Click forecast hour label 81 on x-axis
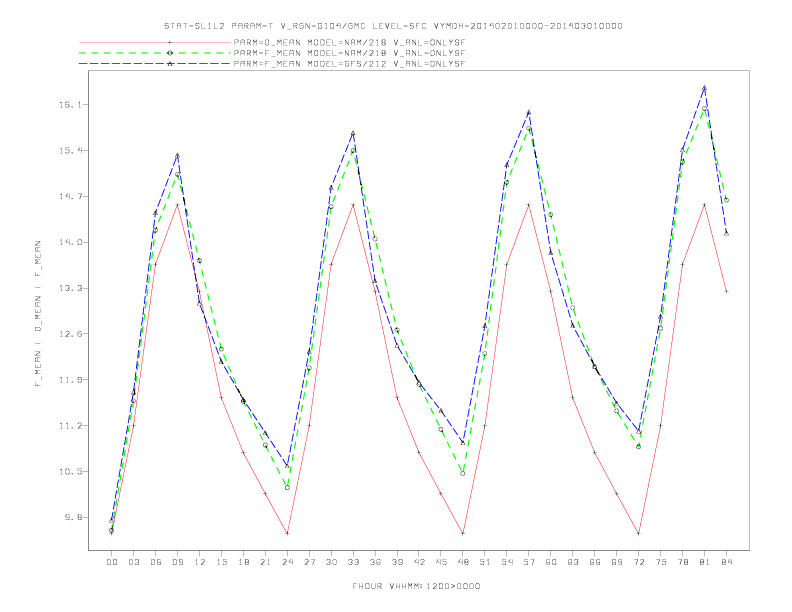The height and width of the screenshot is (612, 792). [x=705, y=562]
